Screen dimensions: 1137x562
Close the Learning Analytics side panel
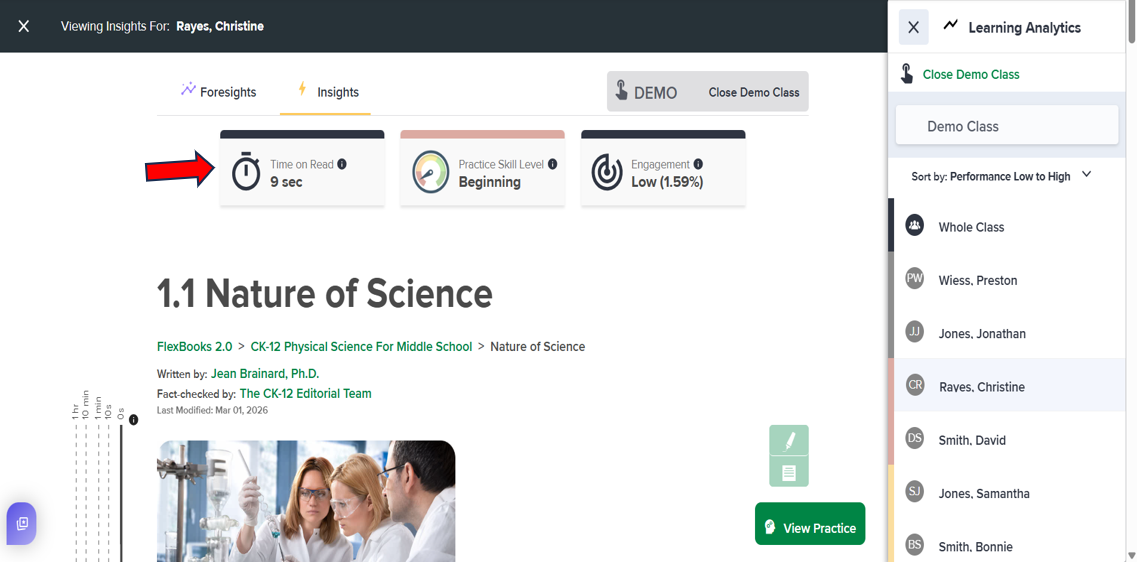(x=913, y=27)
